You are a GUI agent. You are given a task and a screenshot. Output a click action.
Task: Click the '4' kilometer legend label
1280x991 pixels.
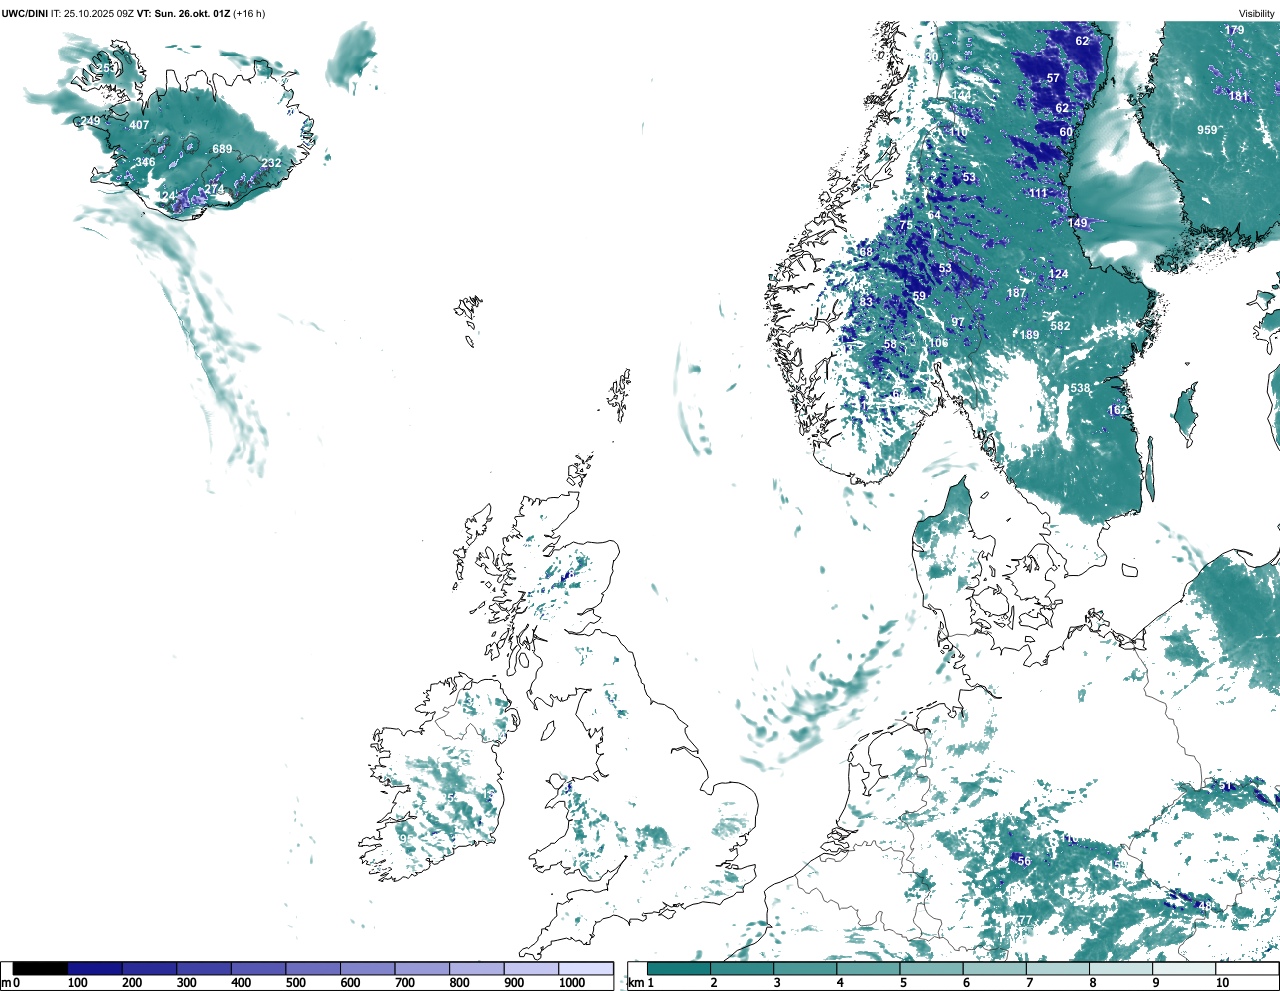840,983
